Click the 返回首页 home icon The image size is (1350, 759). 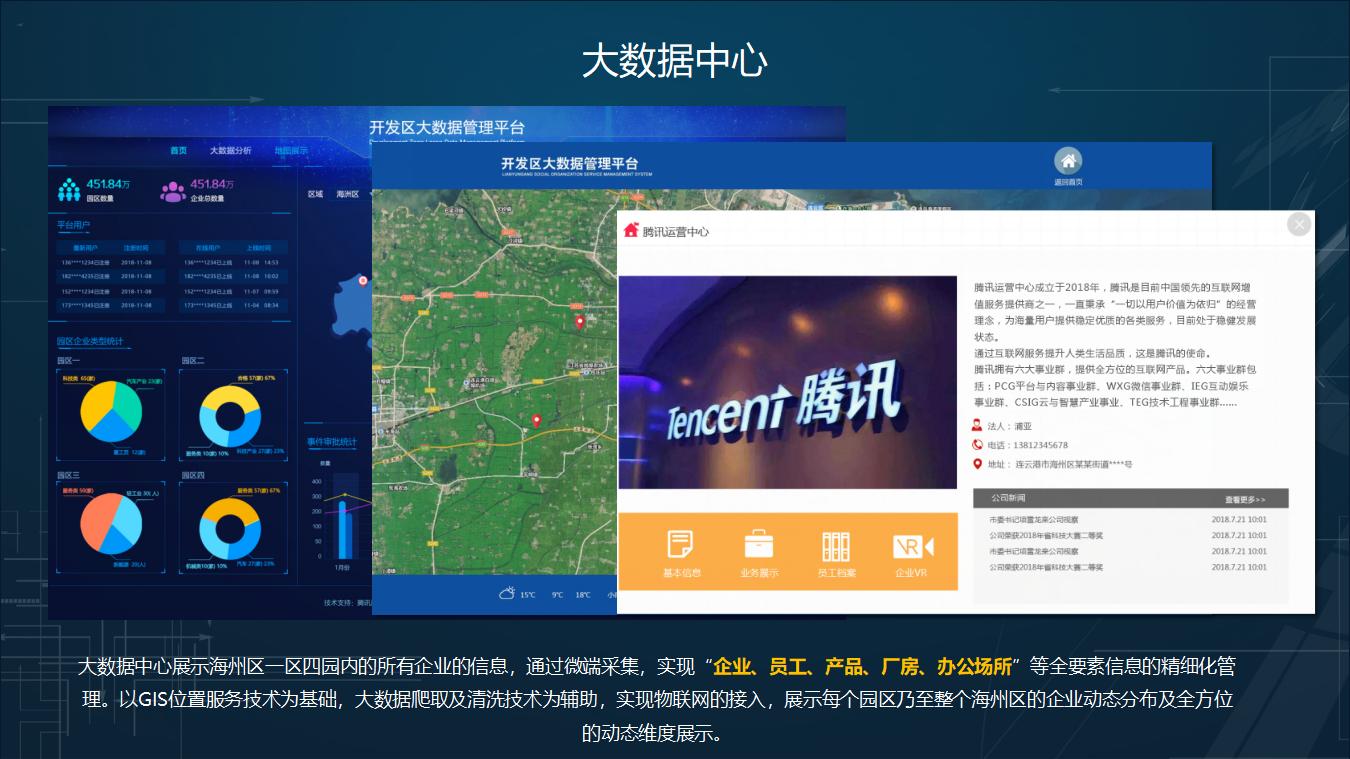pos(1068,162)
